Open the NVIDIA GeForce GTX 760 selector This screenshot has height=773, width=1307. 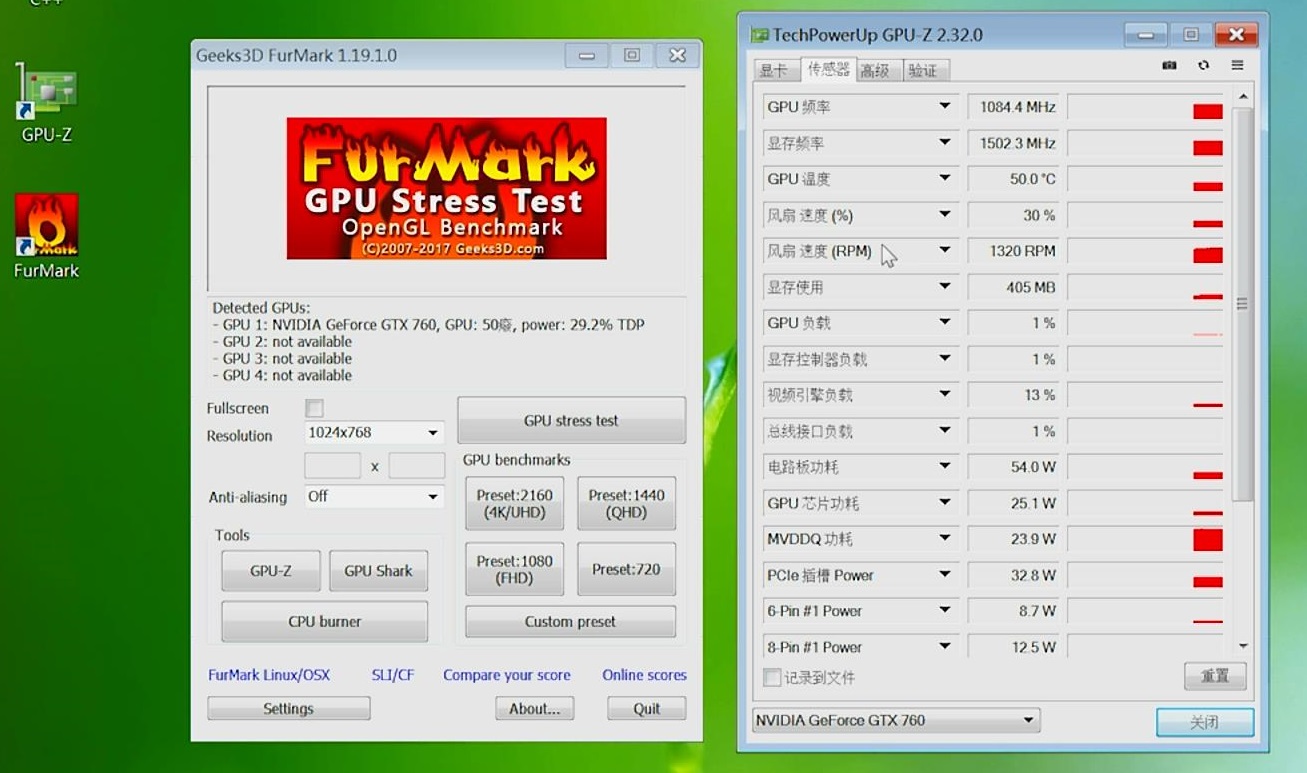coord(1027,720)
